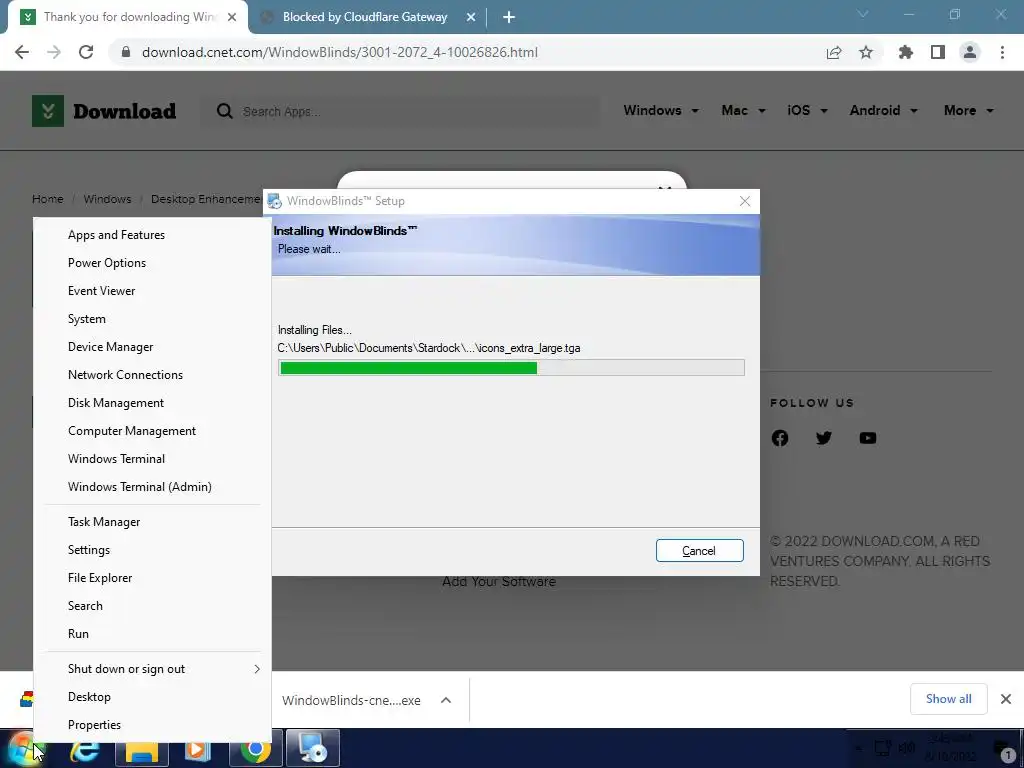
Task: Open Apps and Features from the menu
Action: pyautogui.click(x=153, y=234)
